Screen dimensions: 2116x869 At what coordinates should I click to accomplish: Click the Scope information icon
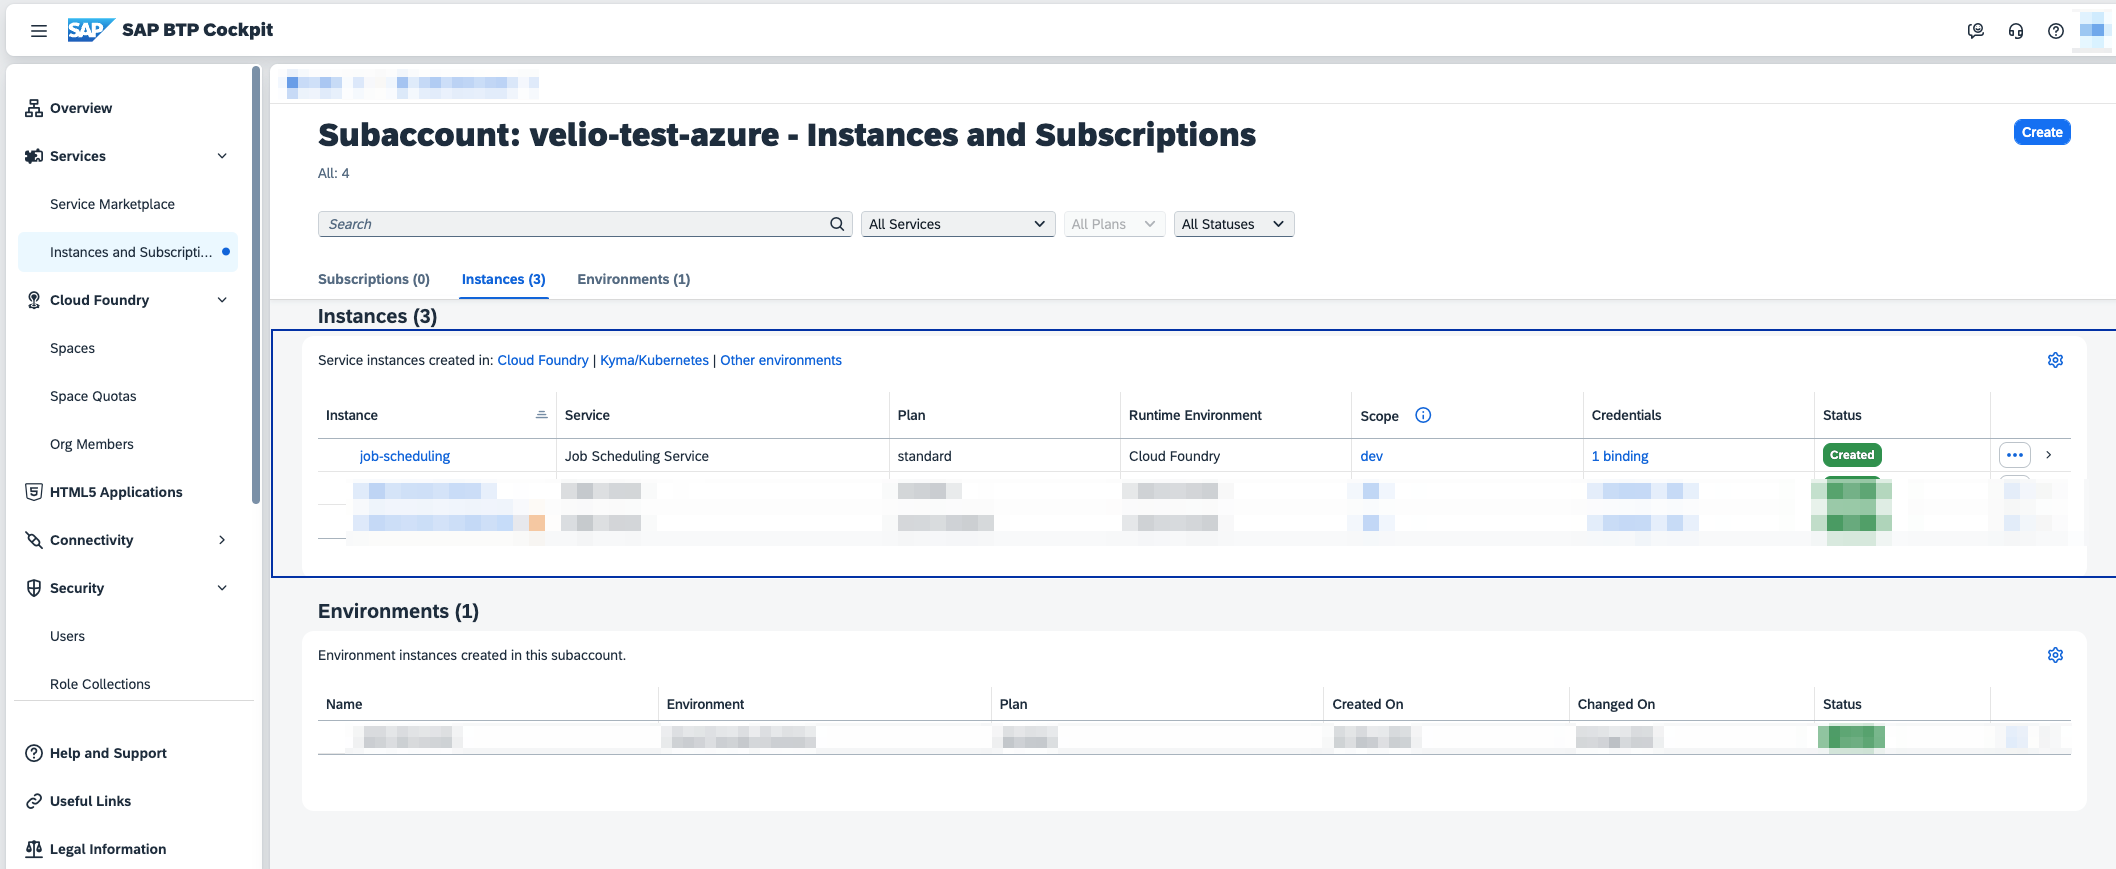(x=1423, y=415)
